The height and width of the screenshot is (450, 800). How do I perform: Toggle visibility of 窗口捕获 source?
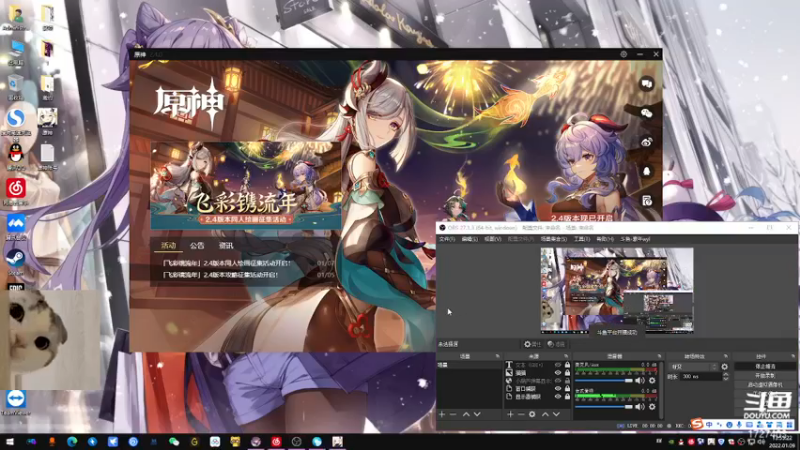pyautogui.click(x=558, y=389)
